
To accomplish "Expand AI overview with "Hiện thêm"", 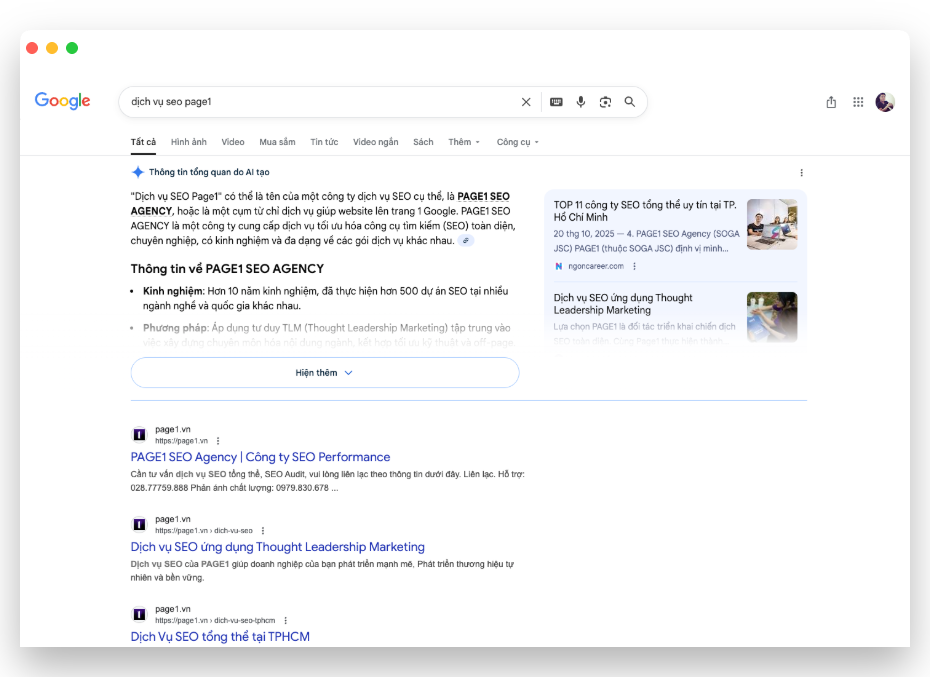I will pos(324,373).
